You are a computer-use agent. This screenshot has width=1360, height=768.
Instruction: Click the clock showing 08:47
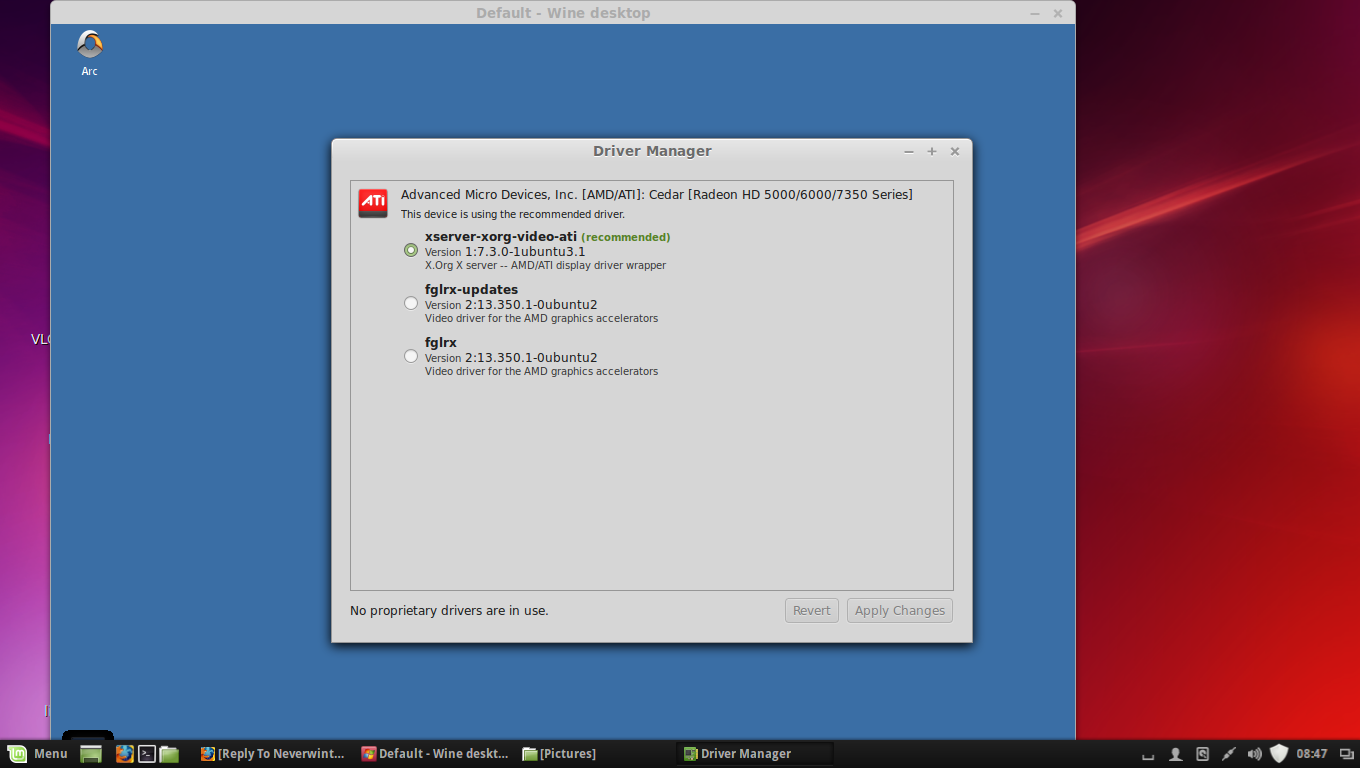pyautogui.click(x=1312, y=754)
